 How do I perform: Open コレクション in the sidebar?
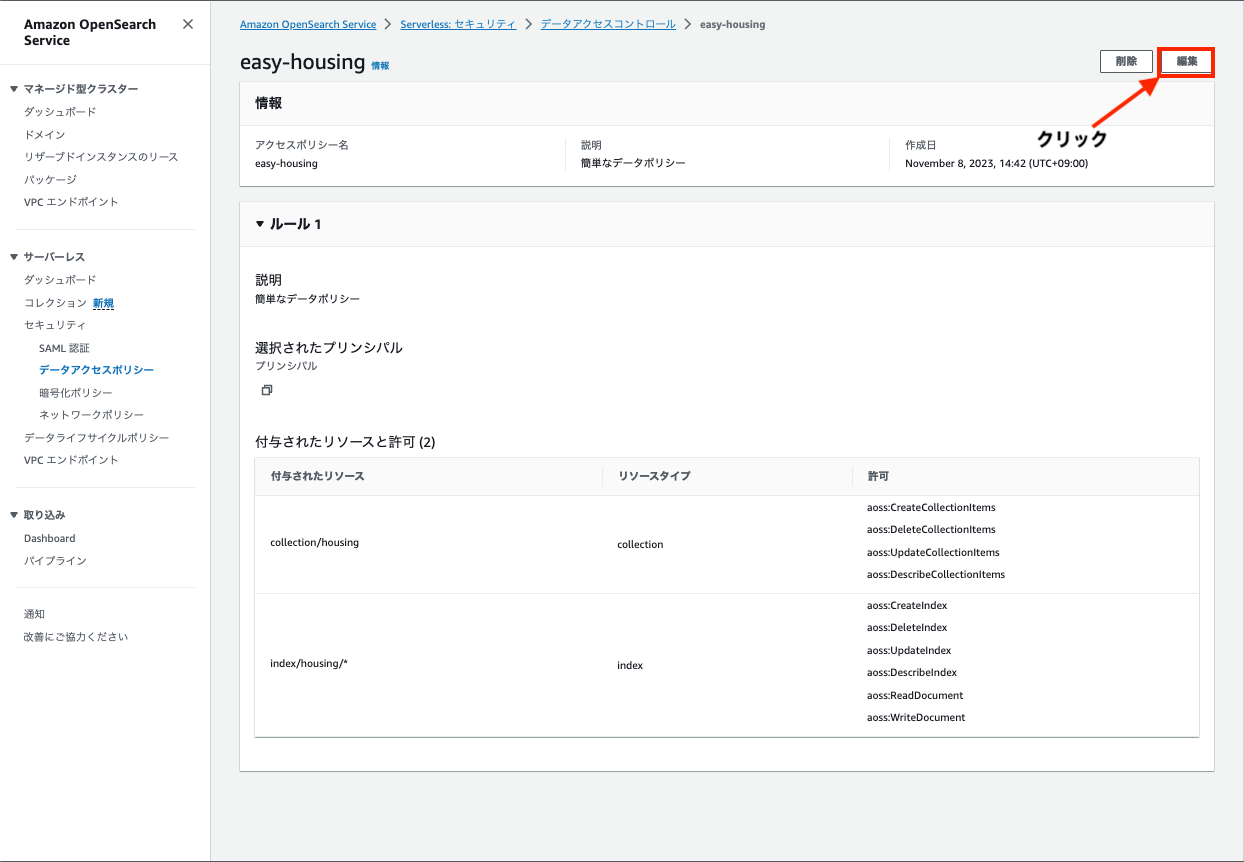(55, 303)
